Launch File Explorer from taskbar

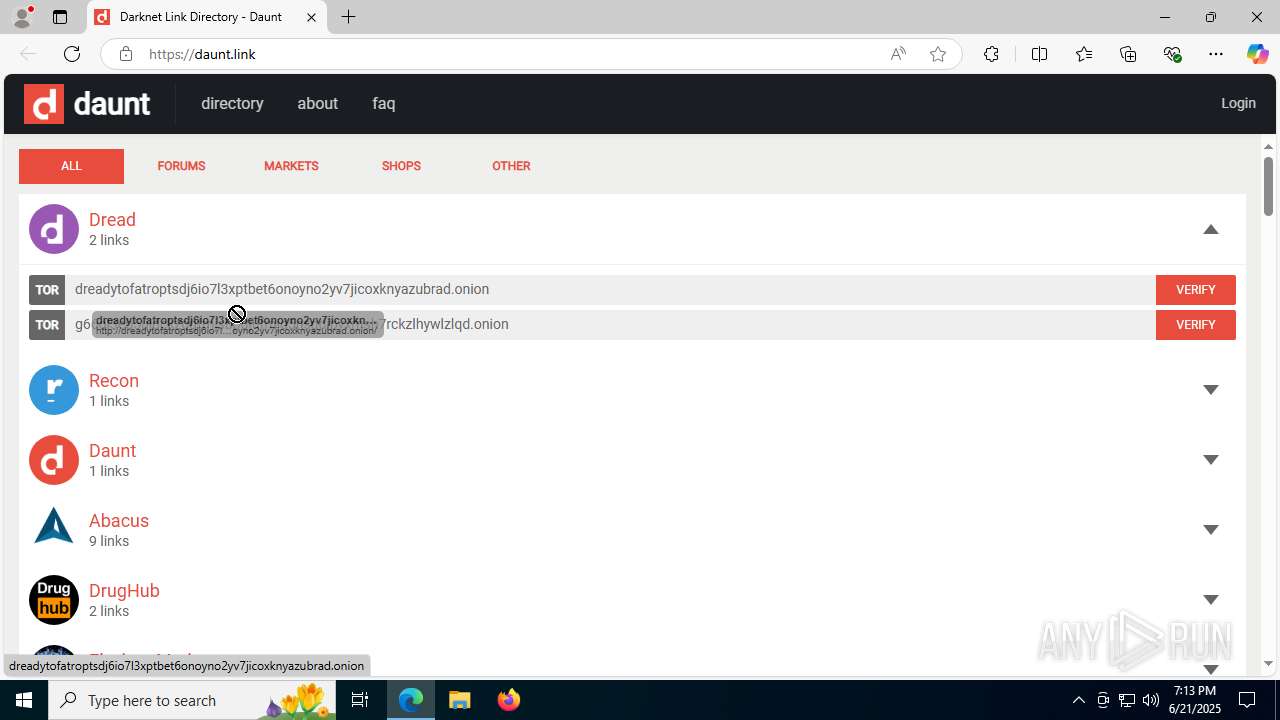(459, 700)
